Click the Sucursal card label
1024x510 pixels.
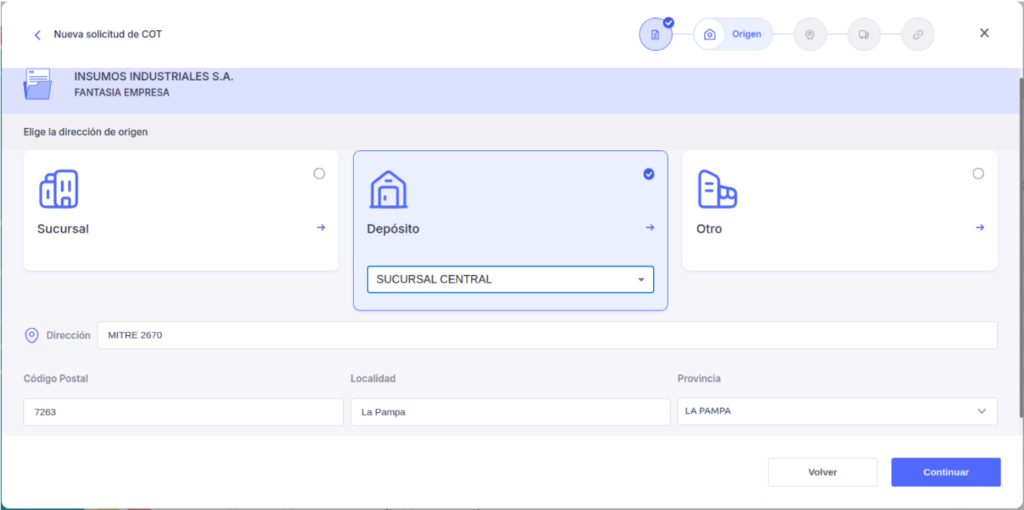click(63, 229)
